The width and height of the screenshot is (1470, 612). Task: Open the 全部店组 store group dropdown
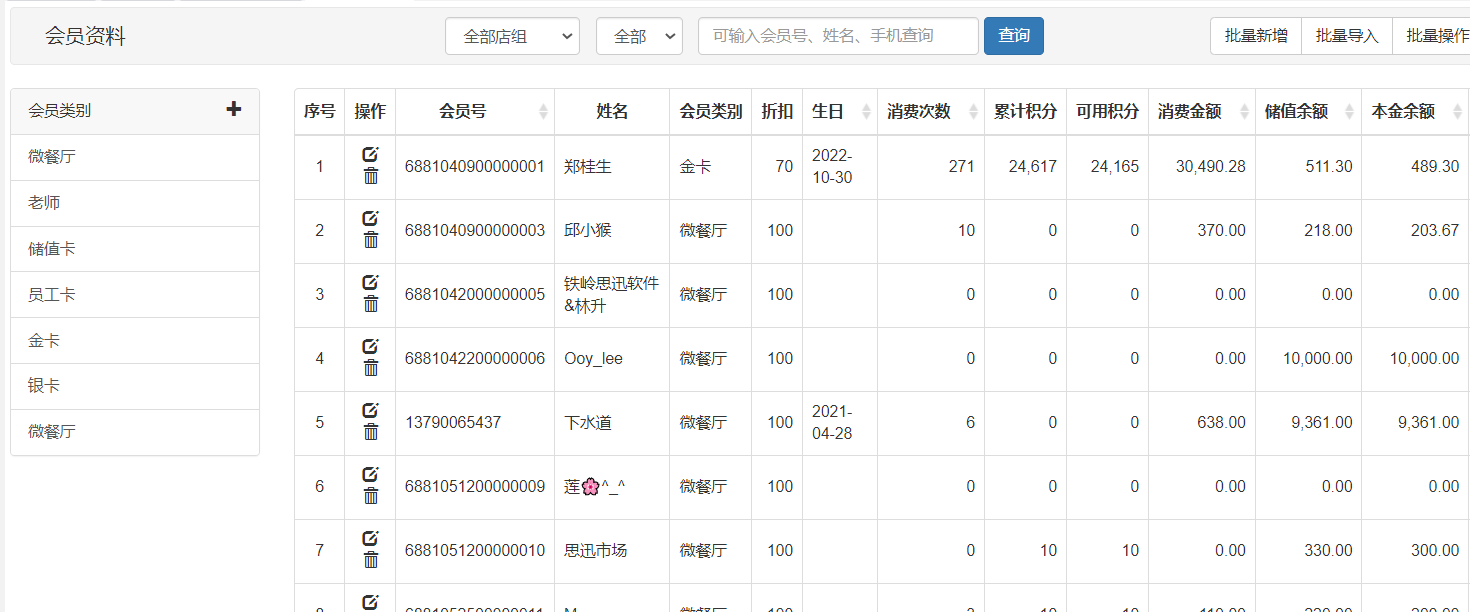[x=512, y=36]
